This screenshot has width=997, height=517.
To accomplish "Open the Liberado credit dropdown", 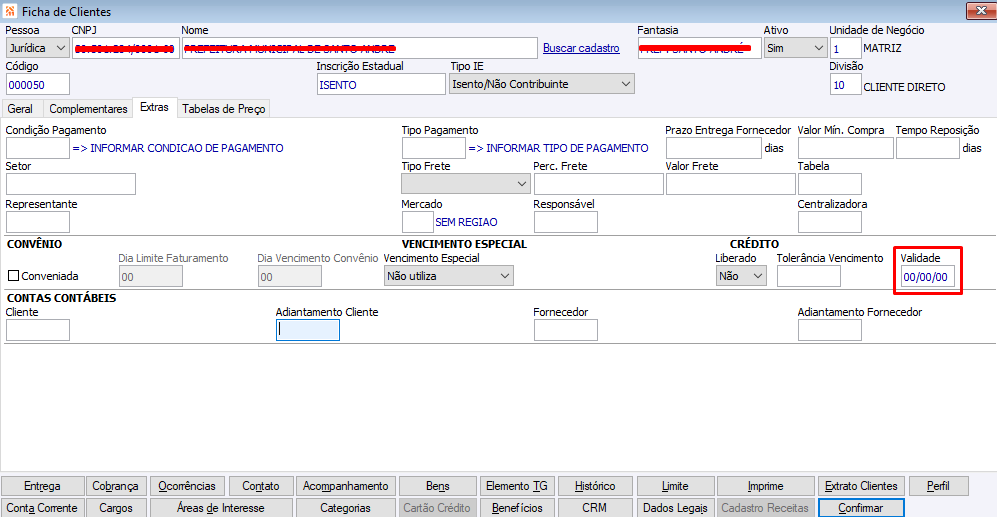I will pyautogui.click(x=741, y=276).
